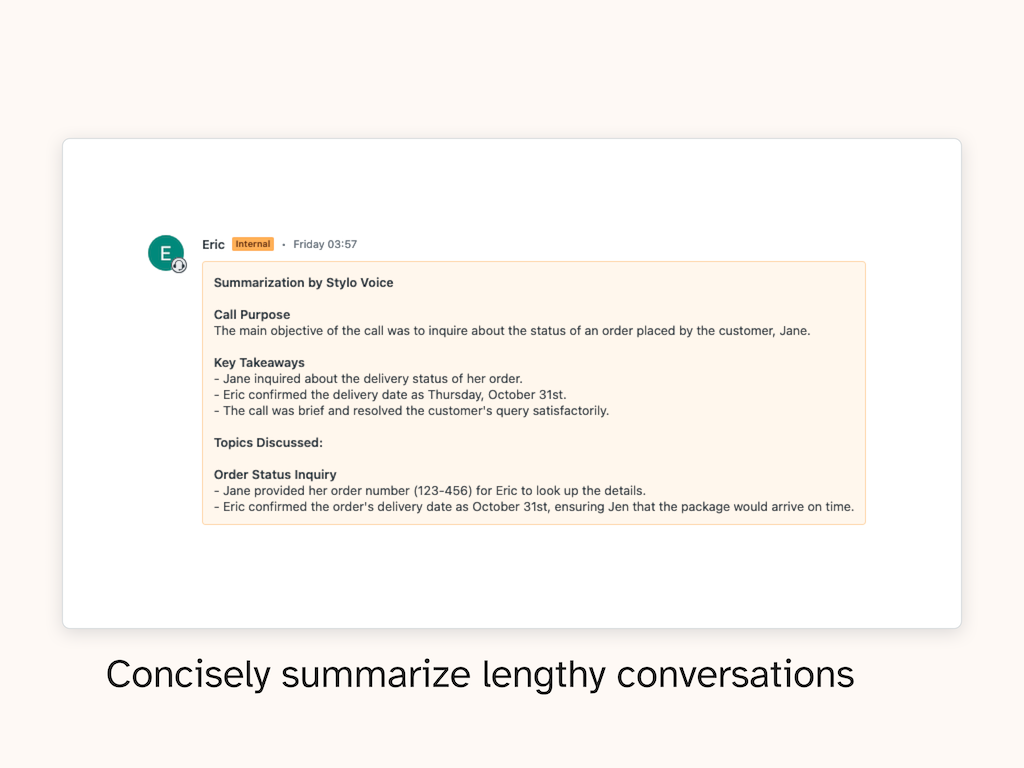Screen dimensions: 1024x768
Task: Select the Order Status Inquiry heading
Action: (275, 475)
